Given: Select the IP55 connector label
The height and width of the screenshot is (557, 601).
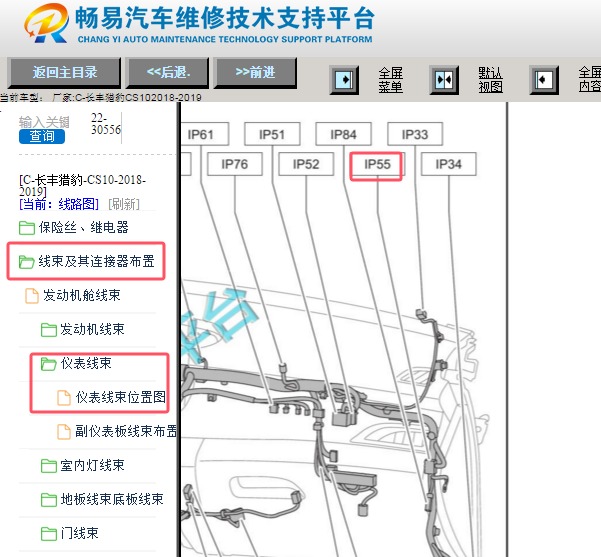Looking at the screenshot, I should click(x=377, y=165).
